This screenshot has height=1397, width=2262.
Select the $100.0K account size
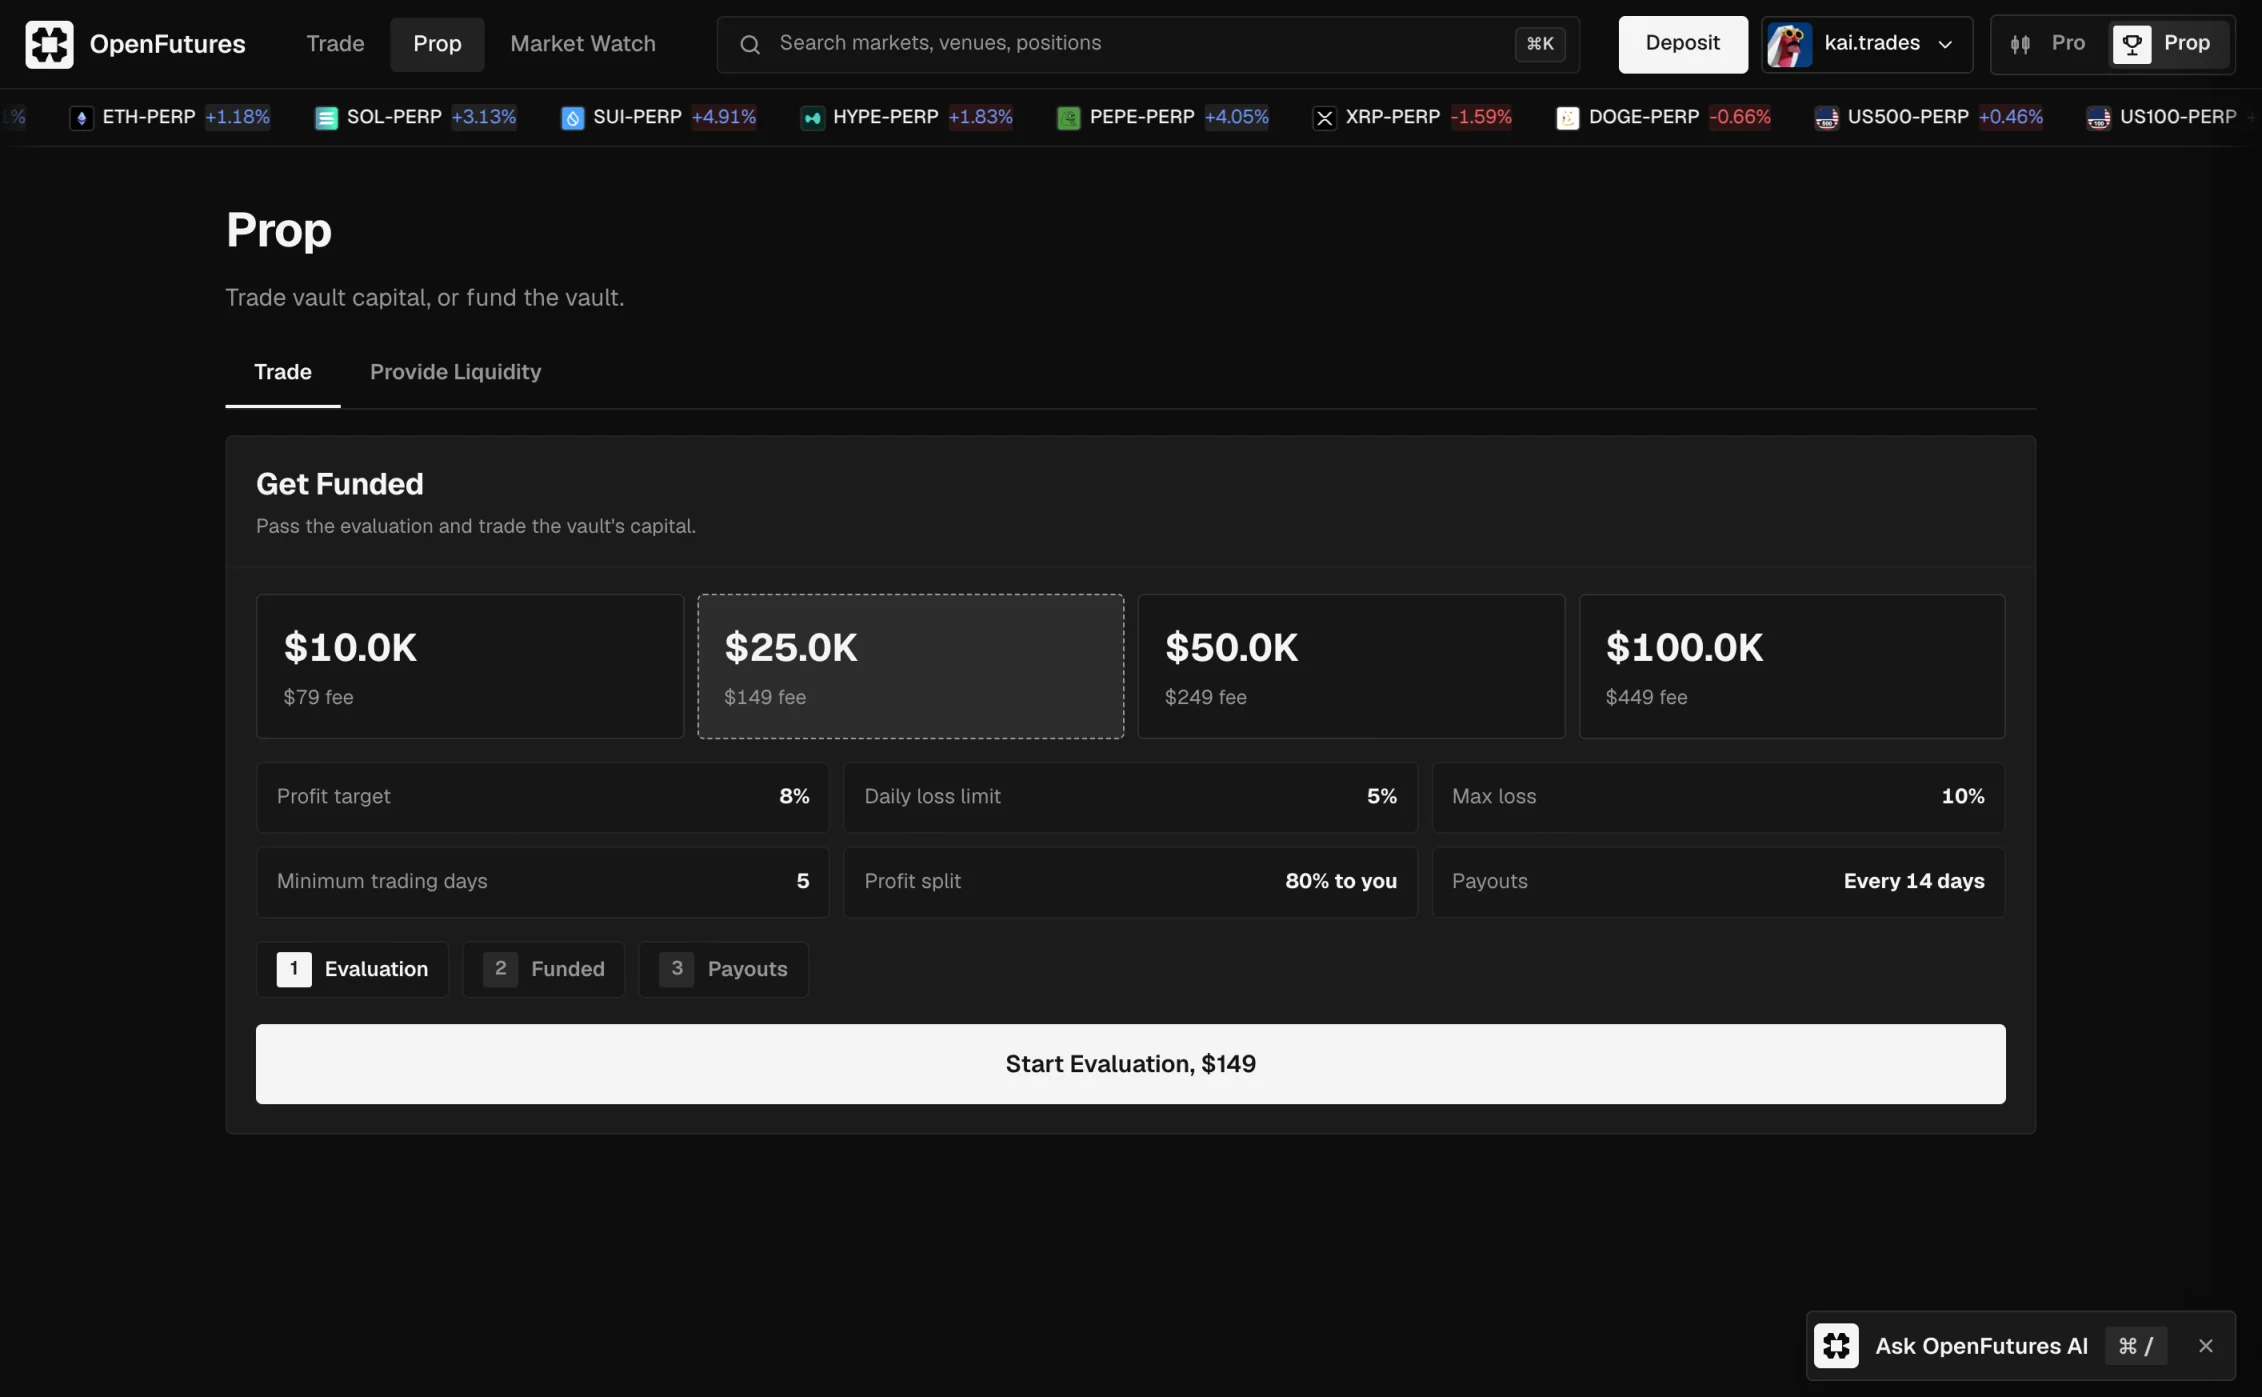pyautogui.click(x=1791, y=666)
